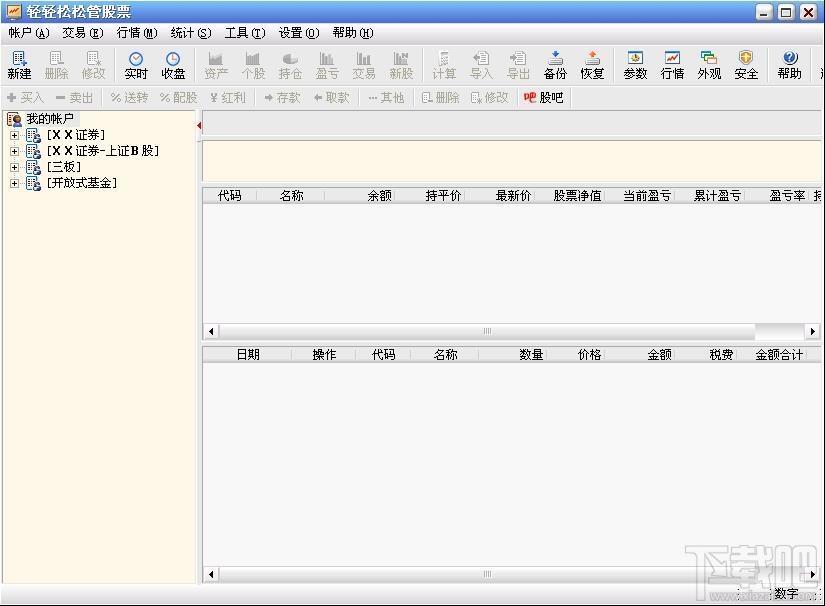Open the 工具 menu

244,33
